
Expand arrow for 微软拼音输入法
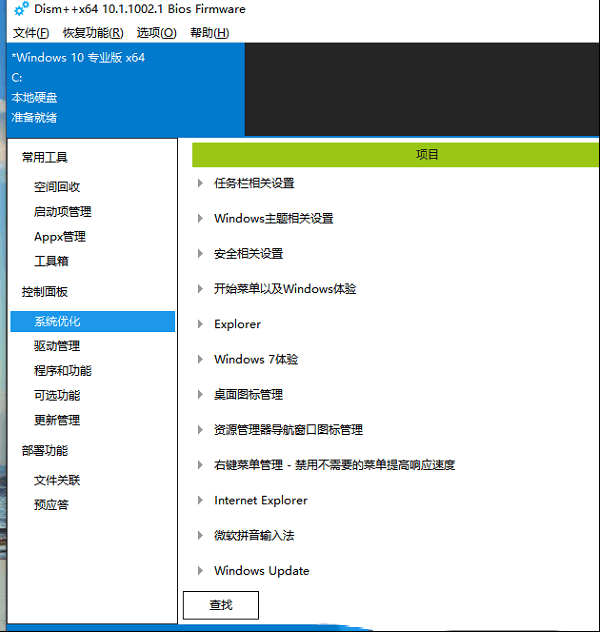point(200,536)
